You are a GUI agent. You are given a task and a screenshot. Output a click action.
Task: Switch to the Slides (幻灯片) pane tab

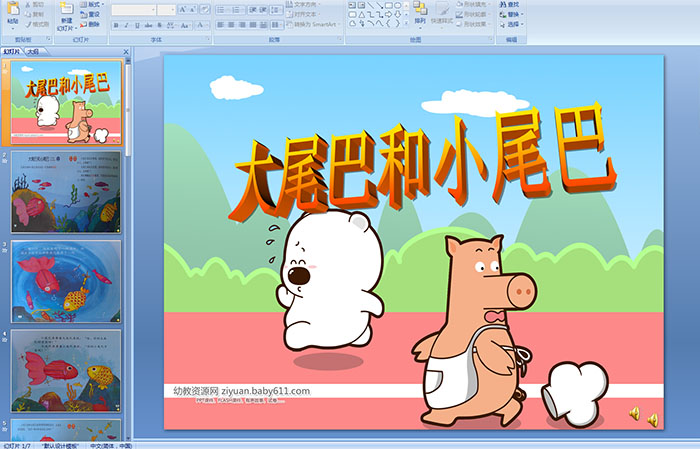[12, 52]
